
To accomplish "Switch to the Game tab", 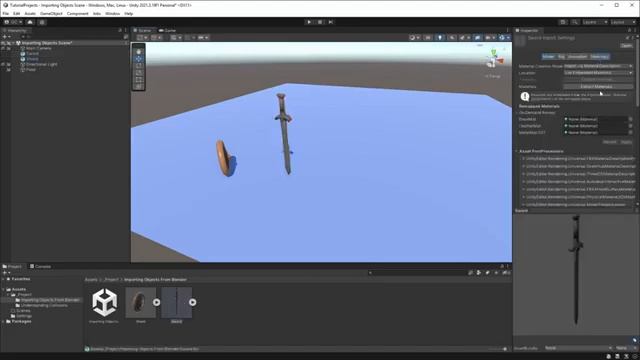I will pos(168,31).
